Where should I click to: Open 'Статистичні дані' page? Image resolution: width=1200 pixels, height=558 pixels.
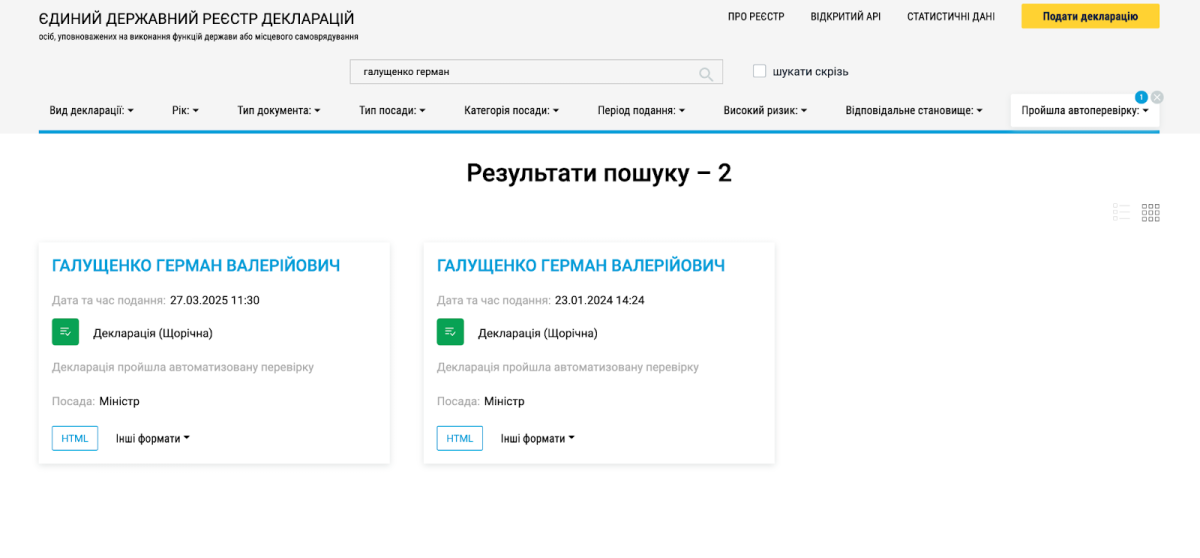(950, 17)
